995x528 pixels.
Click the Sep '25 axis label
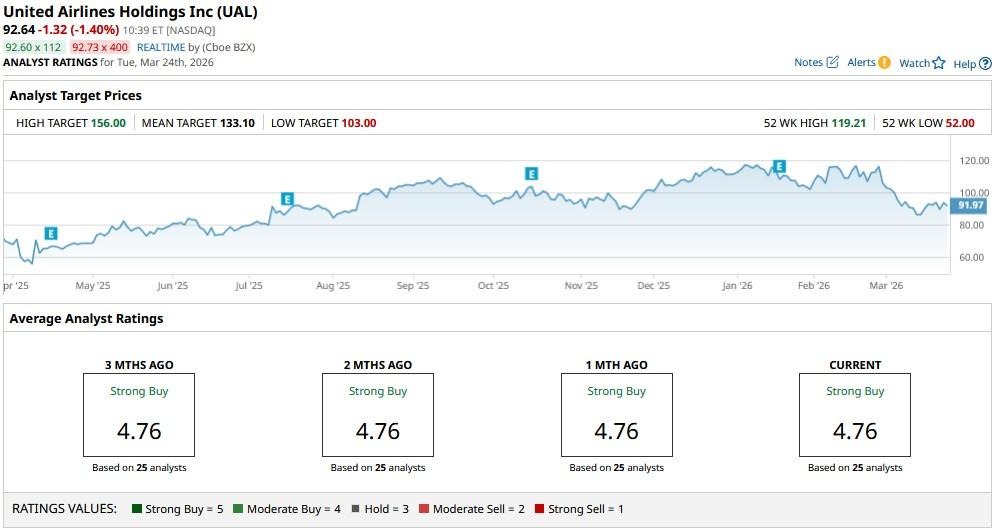point(413,286)
